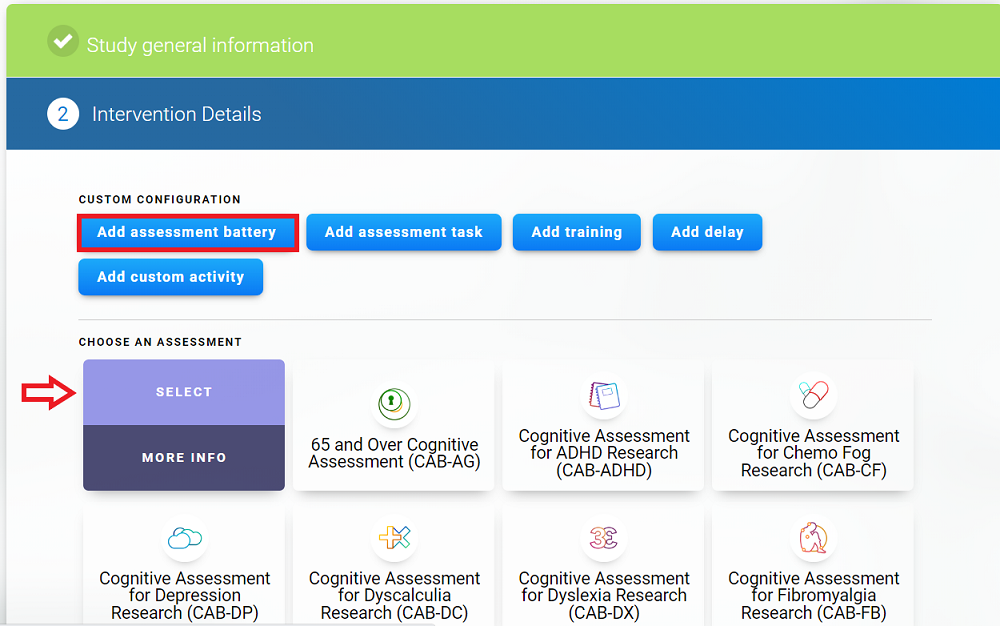Select the Cognitive Assessment for ADHD Research title
The width and height of the screenshot is (1000, 626).
pos(604,453)
